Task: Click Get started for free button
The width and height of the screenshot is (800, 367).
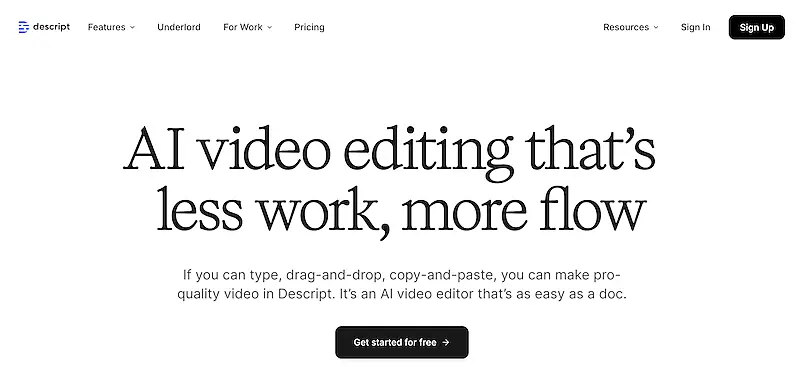Action: point(402,342)
